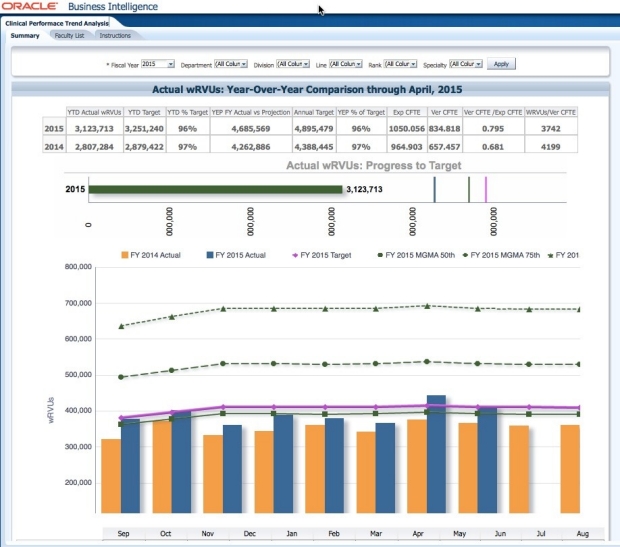Select the FY 2014 Actual orange legend swatch

pyautogui.click(x=125, y=255)
